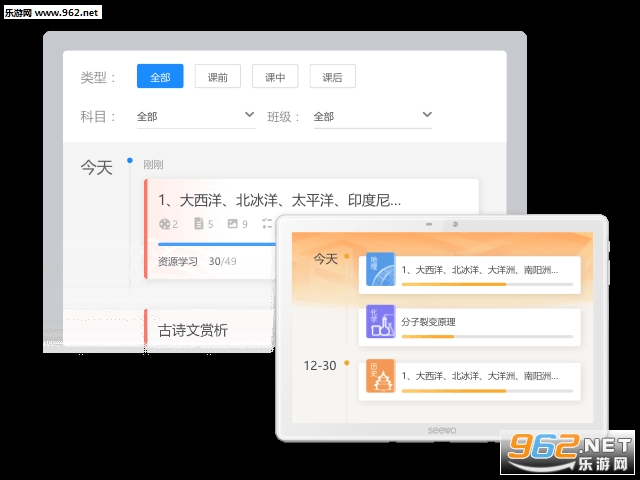The height and width of the screenshot is (480, 640).
Task: Click the 今天 timeline dot in main window
Action: pos(130,160)
